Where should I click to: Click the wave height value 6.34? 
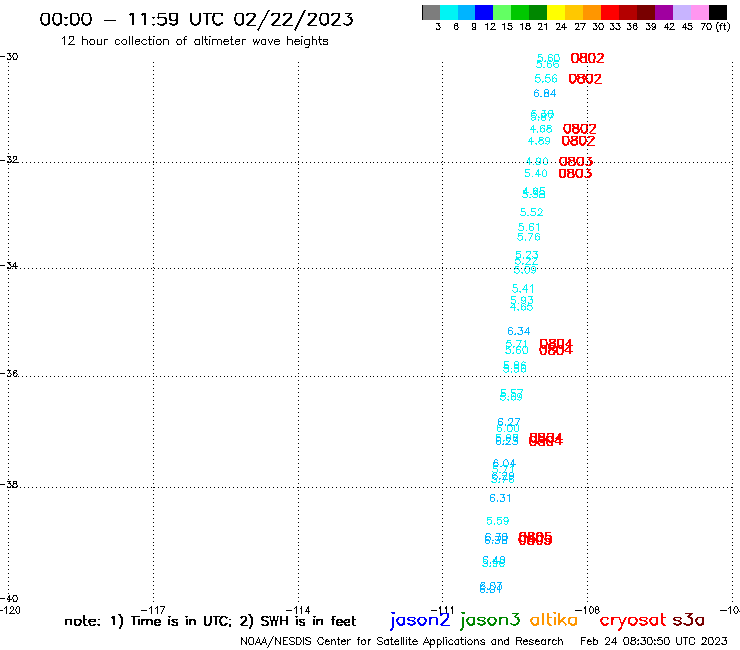pos(519,331)
